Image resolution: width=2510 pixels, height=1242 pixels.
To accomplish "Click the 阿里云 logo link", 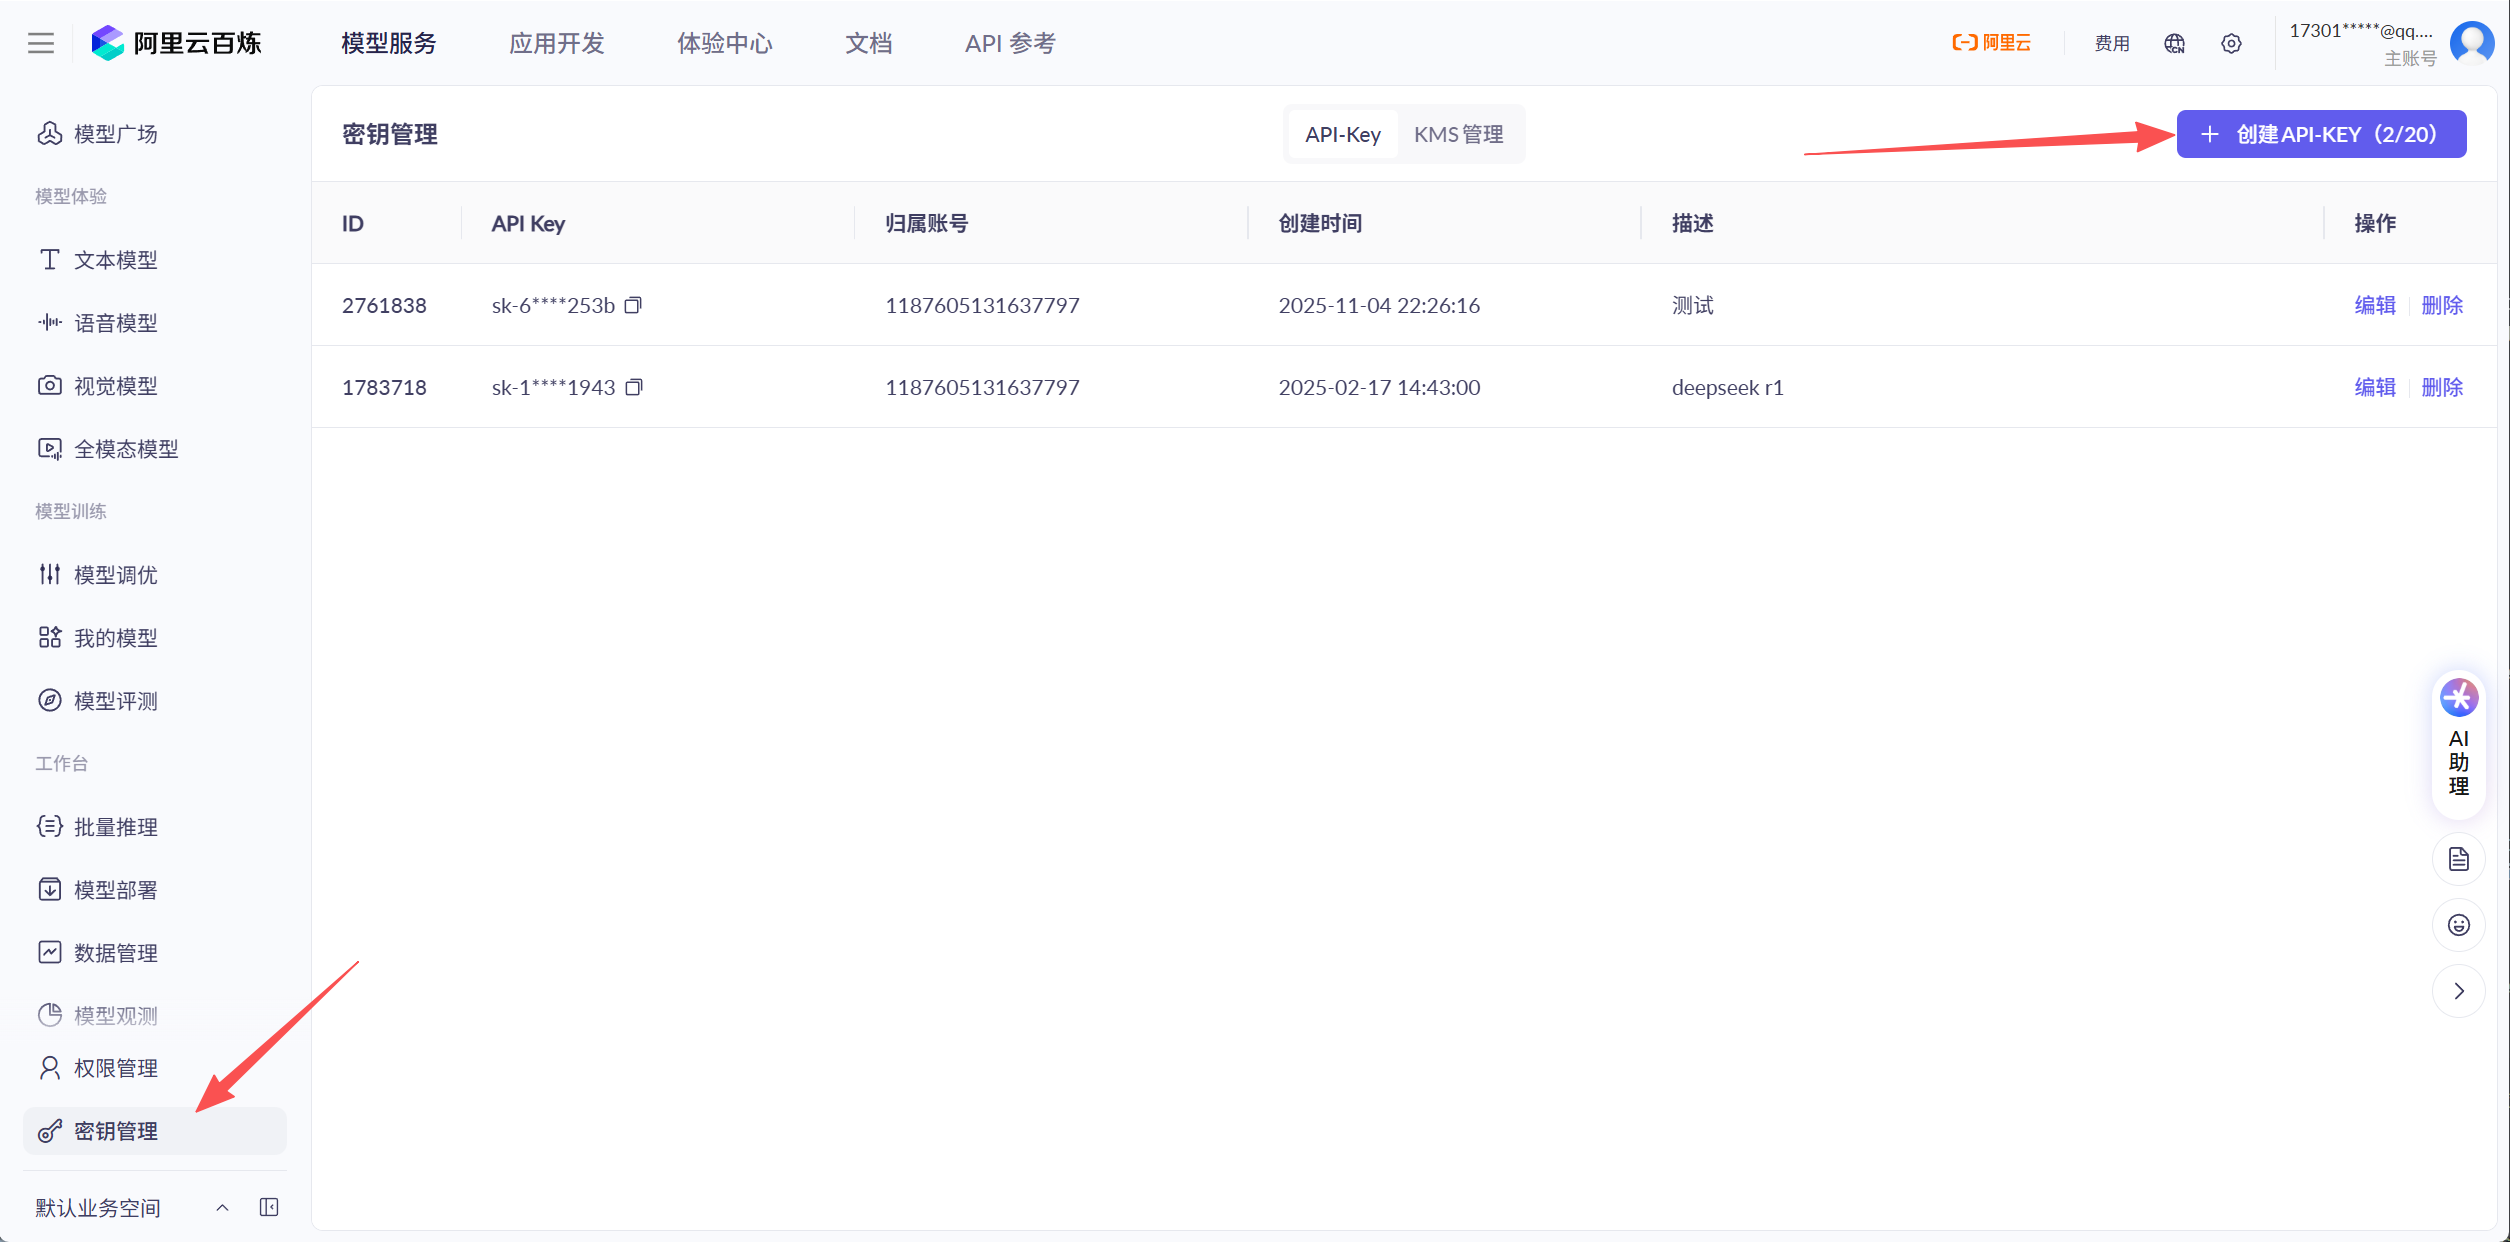I will (x=1991, y=43).
